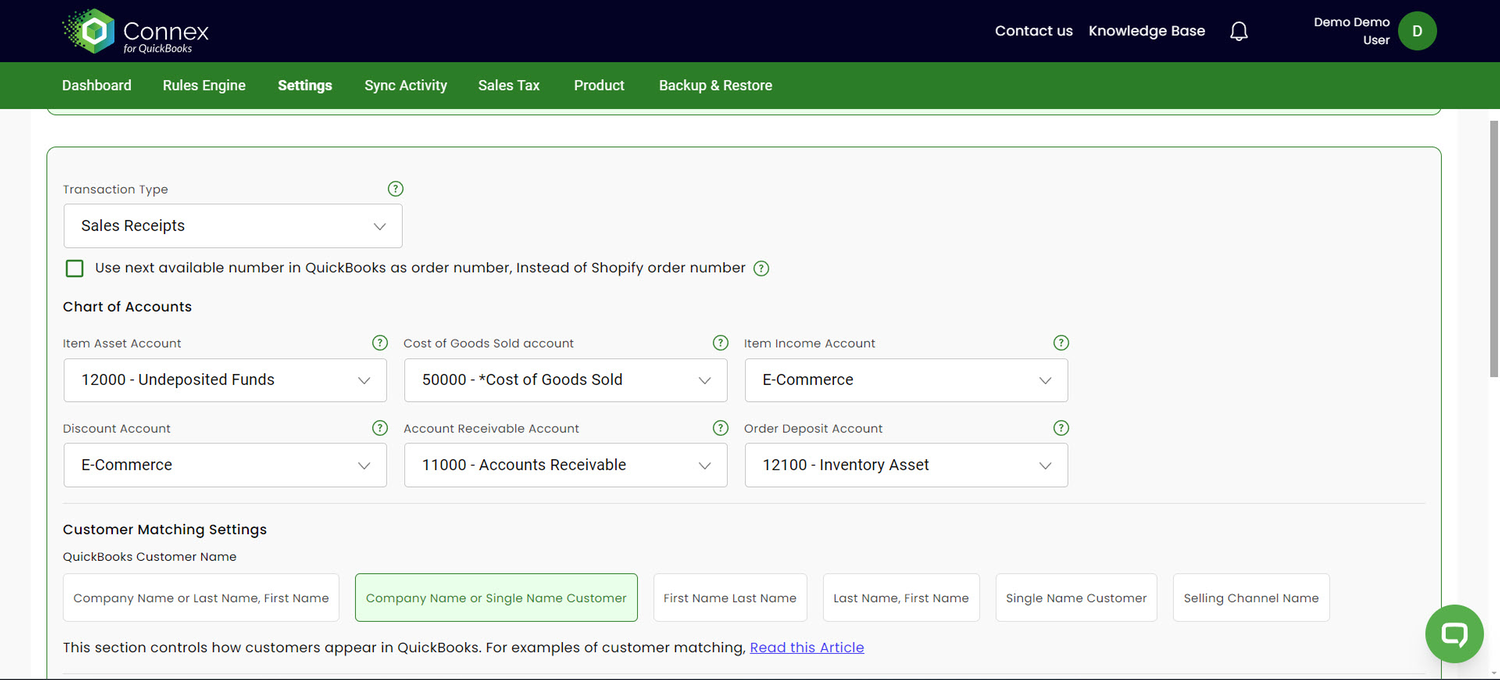Click the Customer Matching Settings heading
The image size is (1500, 680).
[165, 529]
